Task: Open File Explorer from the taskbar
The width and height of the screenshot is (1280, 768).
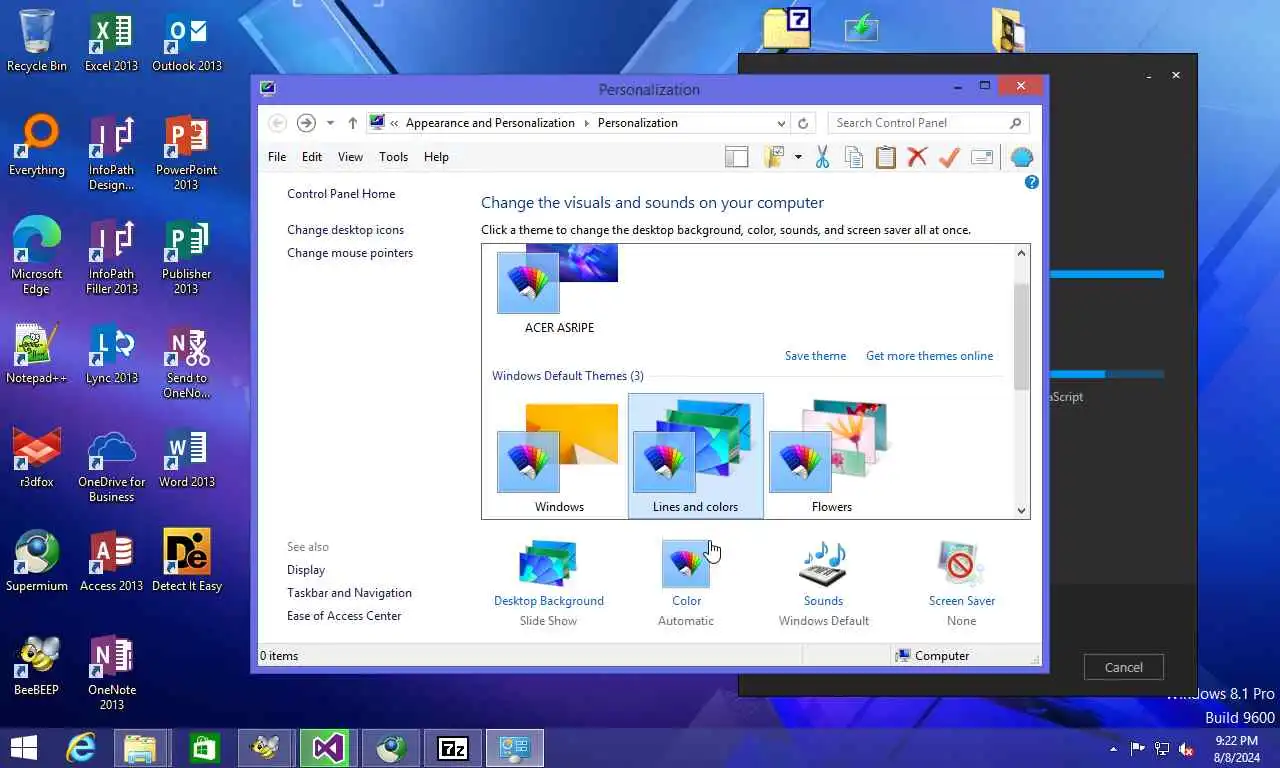Action: [x=140, y=748]
